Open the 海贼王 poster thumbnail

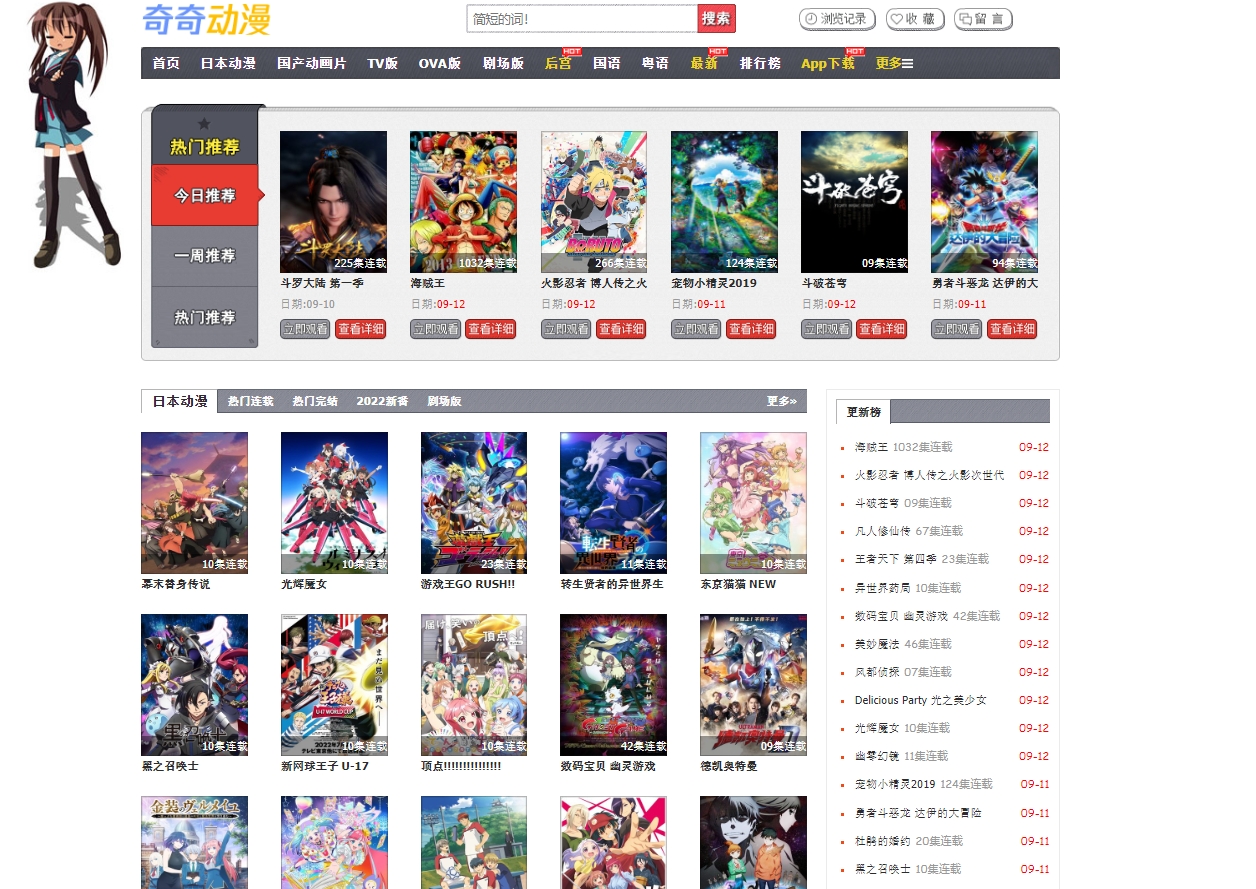tap(463, 201)
